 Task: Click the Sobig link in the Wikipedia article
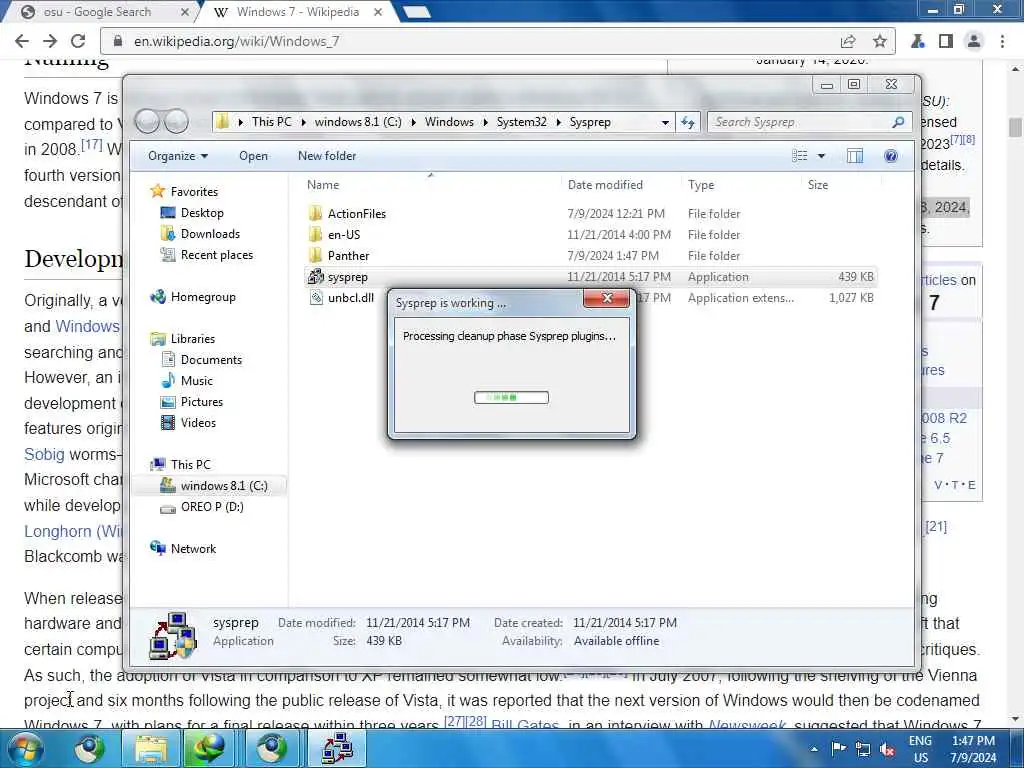[44, 454]
